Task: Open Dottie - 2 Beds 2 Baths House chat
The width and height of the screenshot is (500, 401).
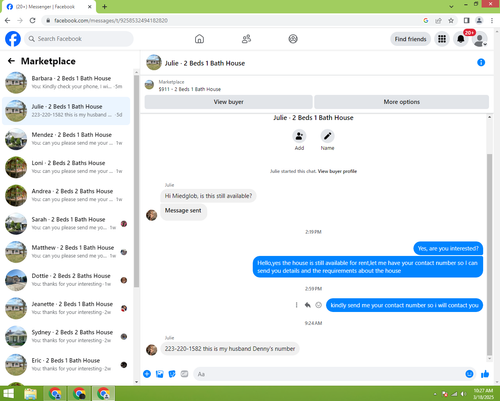Action: [66, 280]
